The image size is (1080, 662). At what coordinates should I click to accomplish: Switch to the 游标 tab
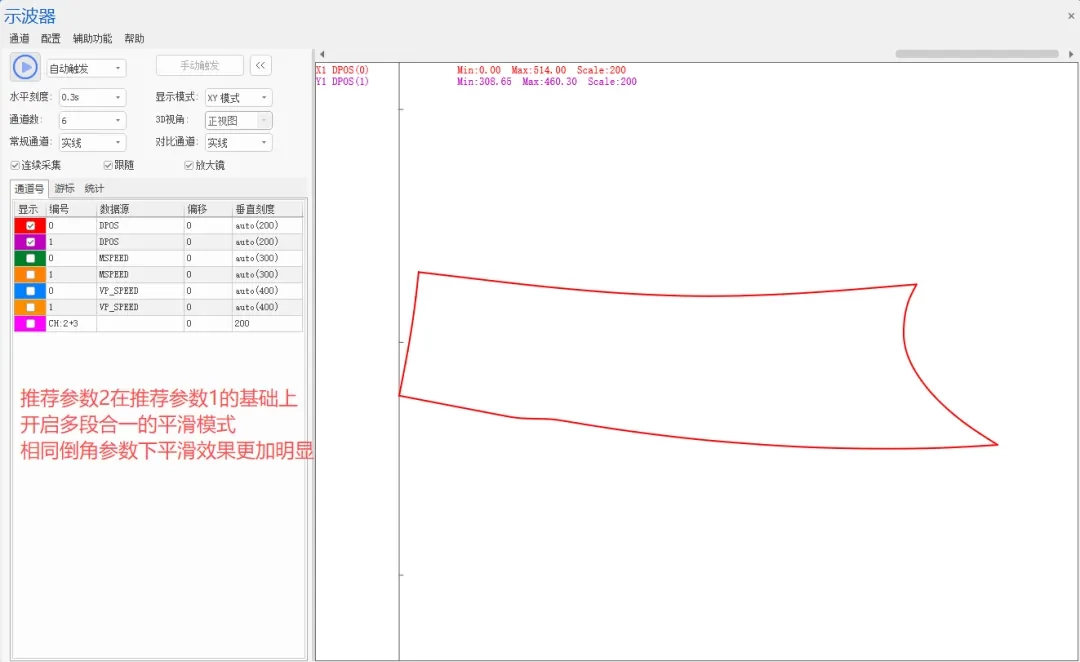click(x=64, y=188)
